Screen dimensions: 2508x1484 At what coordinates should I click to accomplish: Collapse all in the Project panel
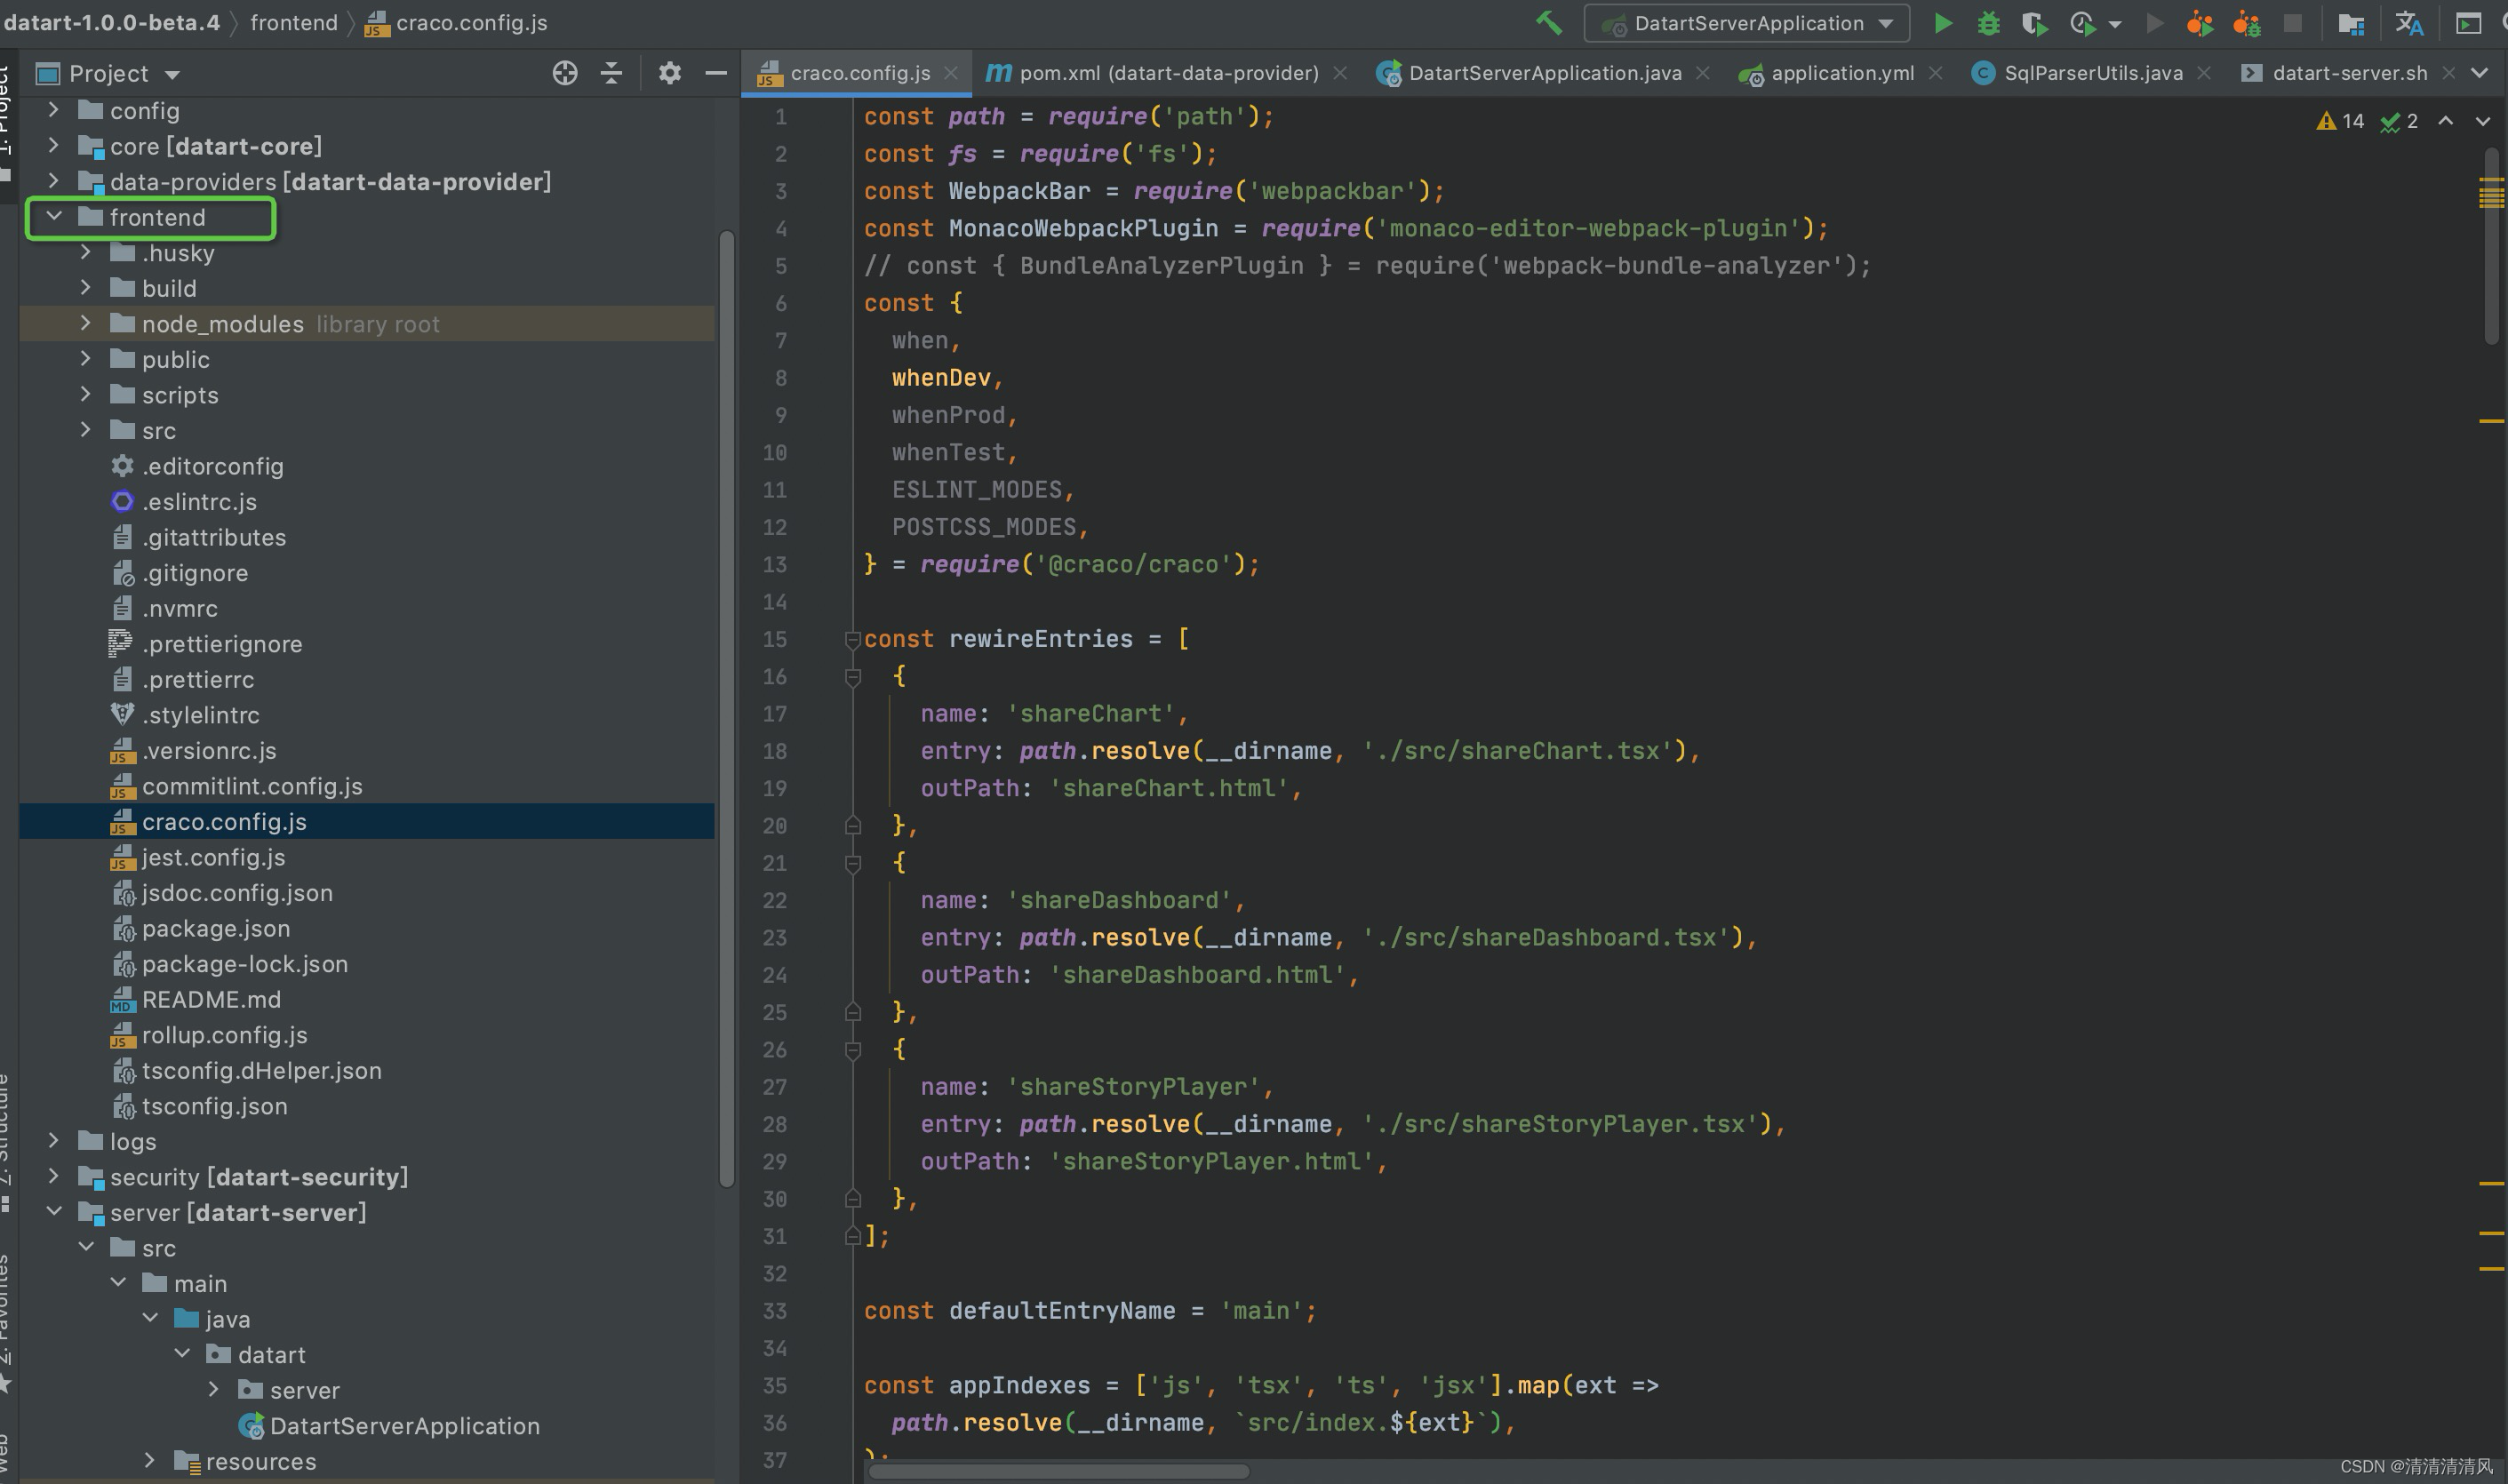click(x=611, y=73)
